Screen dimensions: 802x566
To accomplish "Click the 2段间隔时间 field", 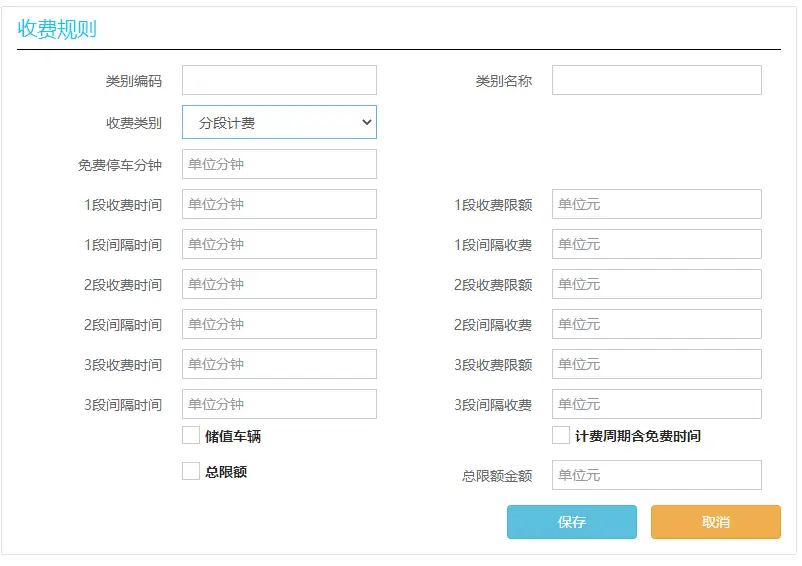I will click(x=279, y=324).
